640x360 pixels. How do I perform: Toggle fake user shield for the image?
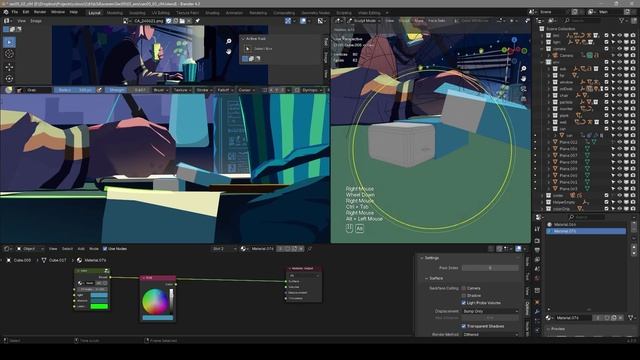coord(169,20)
